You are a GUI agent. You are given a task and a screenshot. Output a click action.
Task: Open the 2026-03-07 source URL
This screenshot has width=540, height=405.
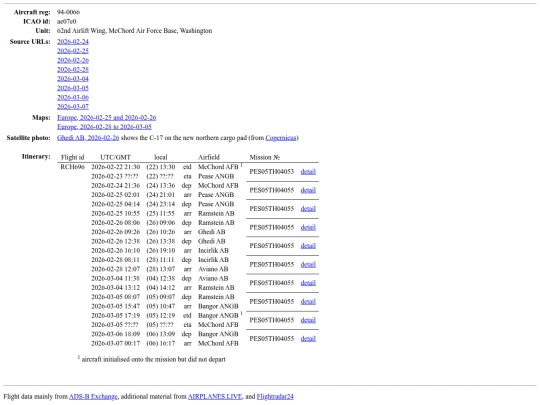coord(73,107)
